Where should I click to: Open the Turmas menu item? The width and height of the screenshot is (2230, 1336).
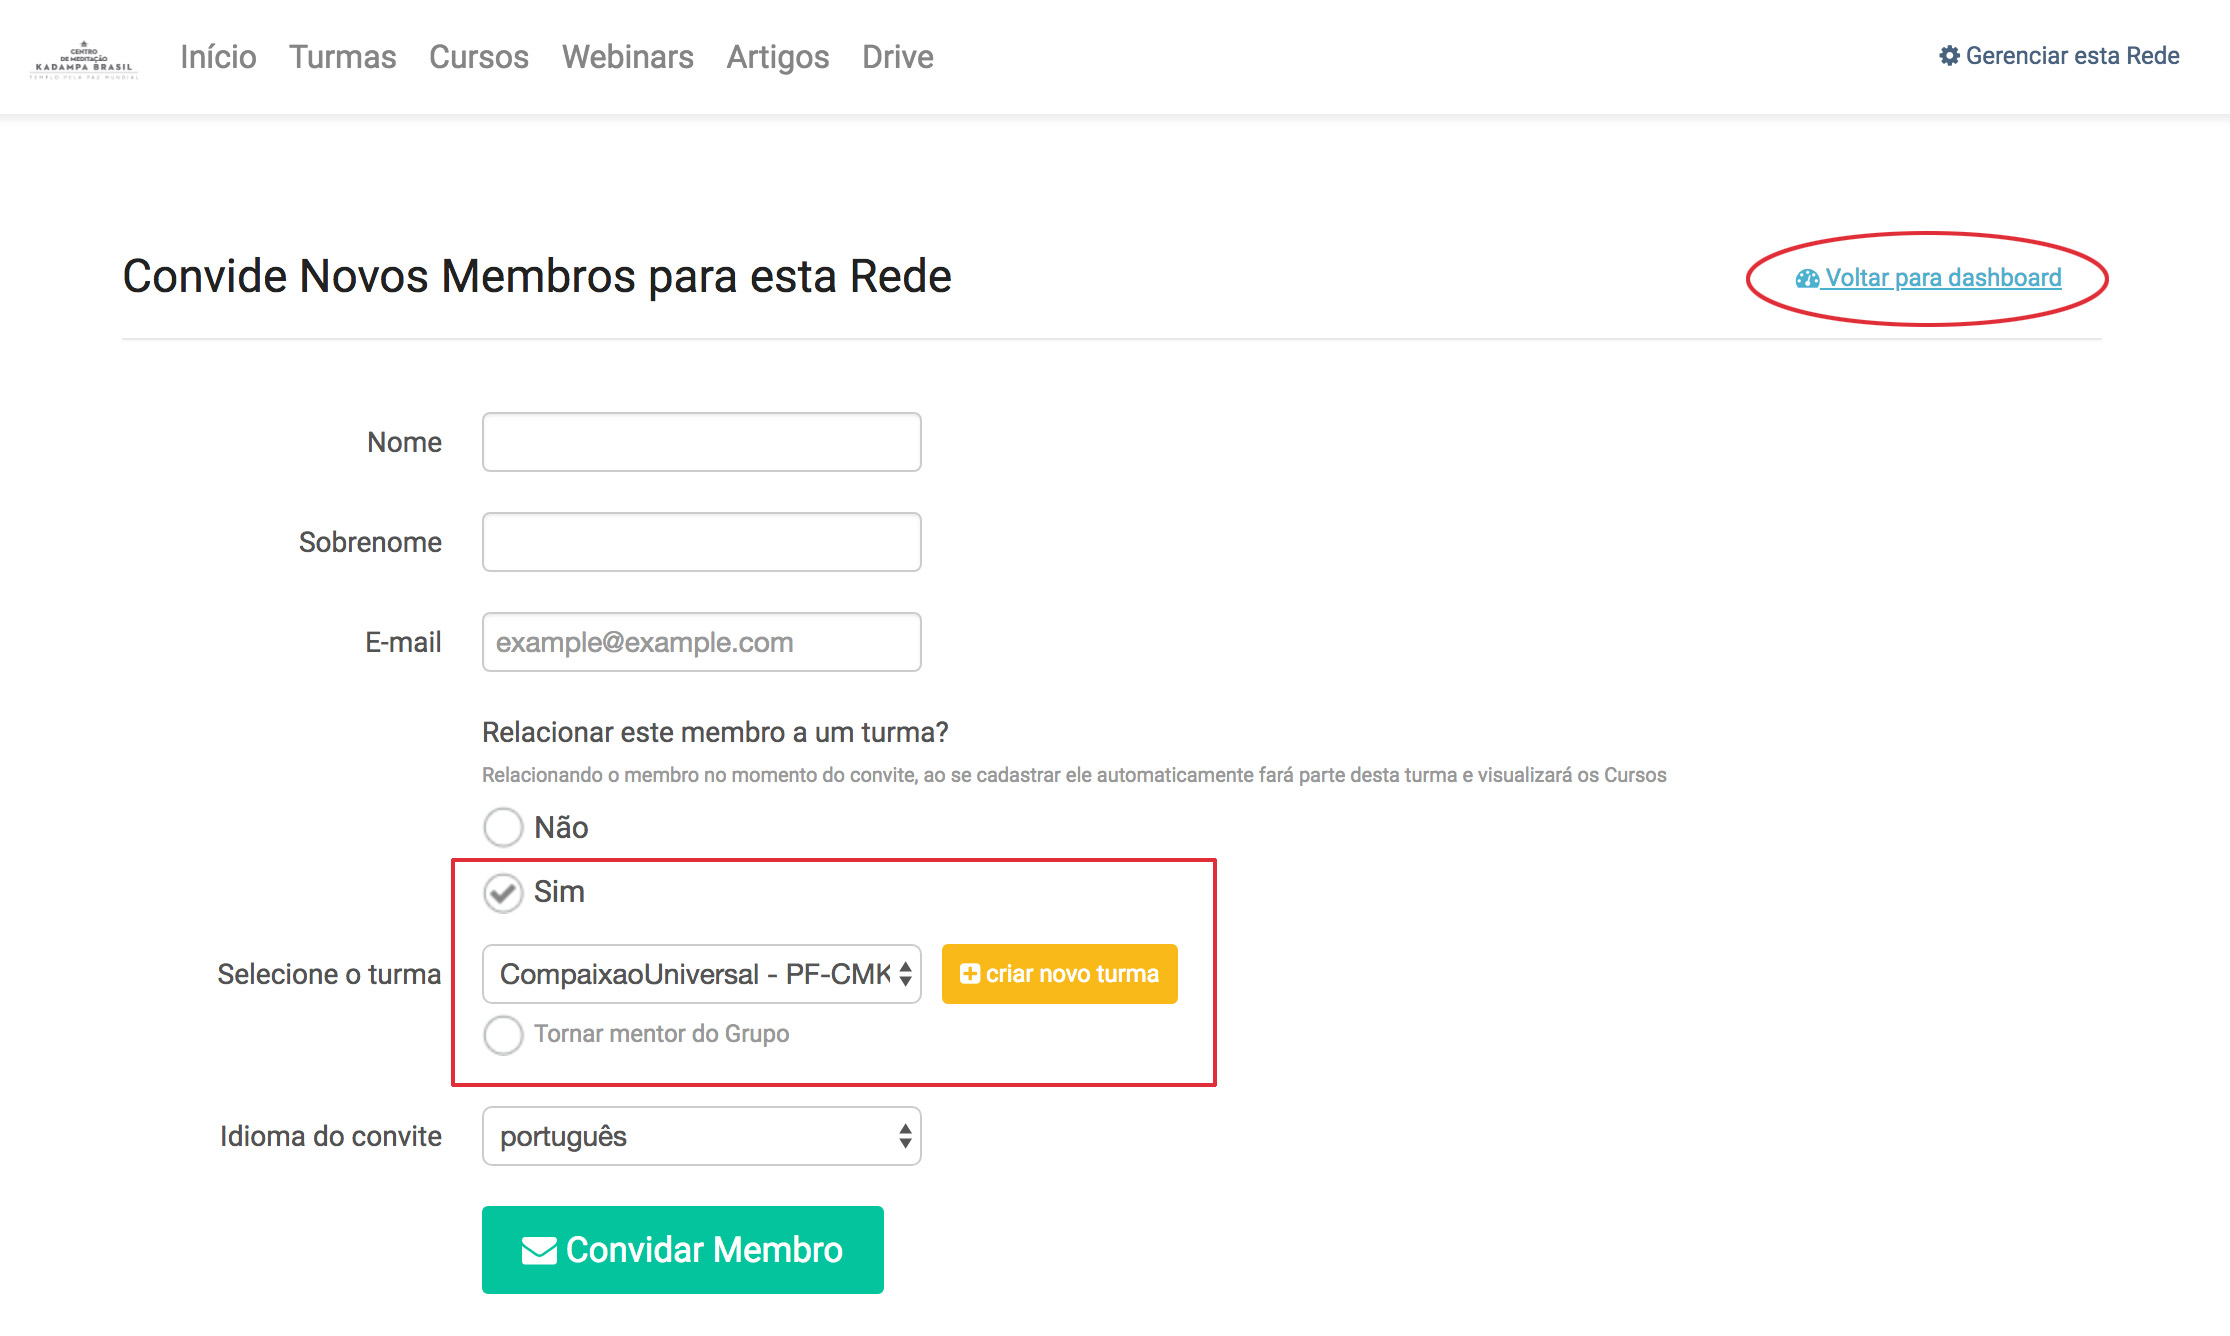pos(342,57)
